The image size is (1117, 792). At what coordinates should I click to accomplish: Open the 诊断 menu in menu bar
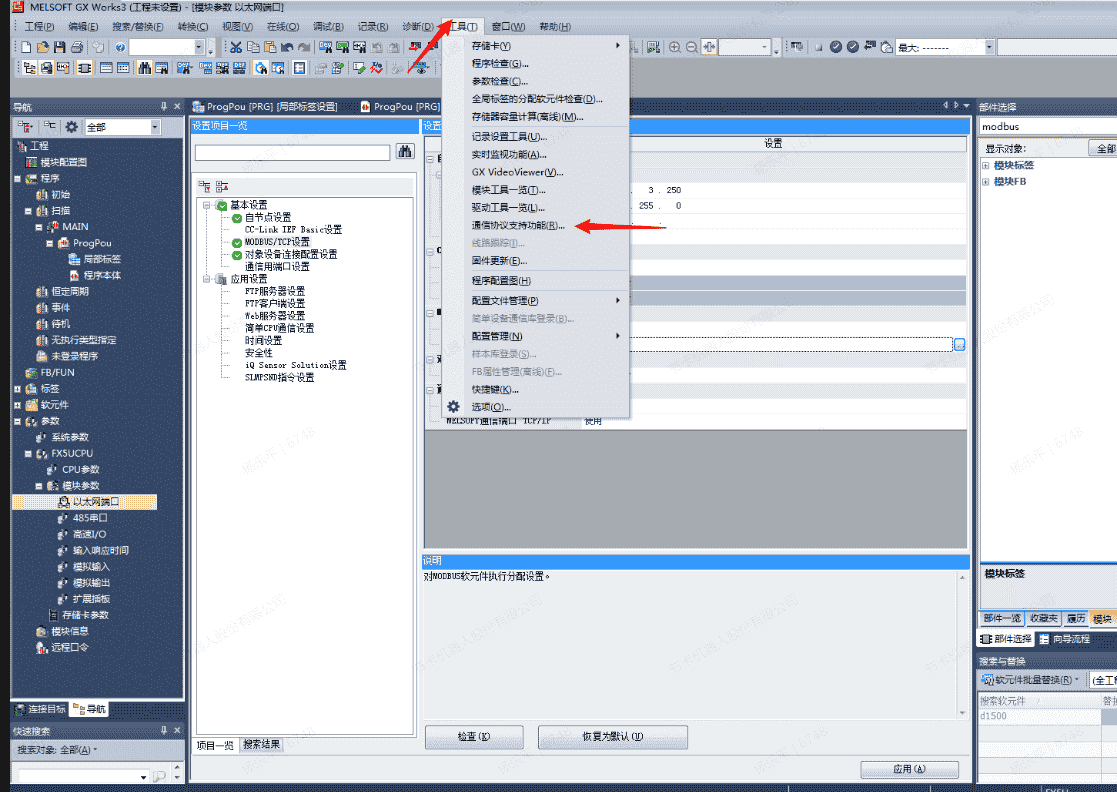417,26
